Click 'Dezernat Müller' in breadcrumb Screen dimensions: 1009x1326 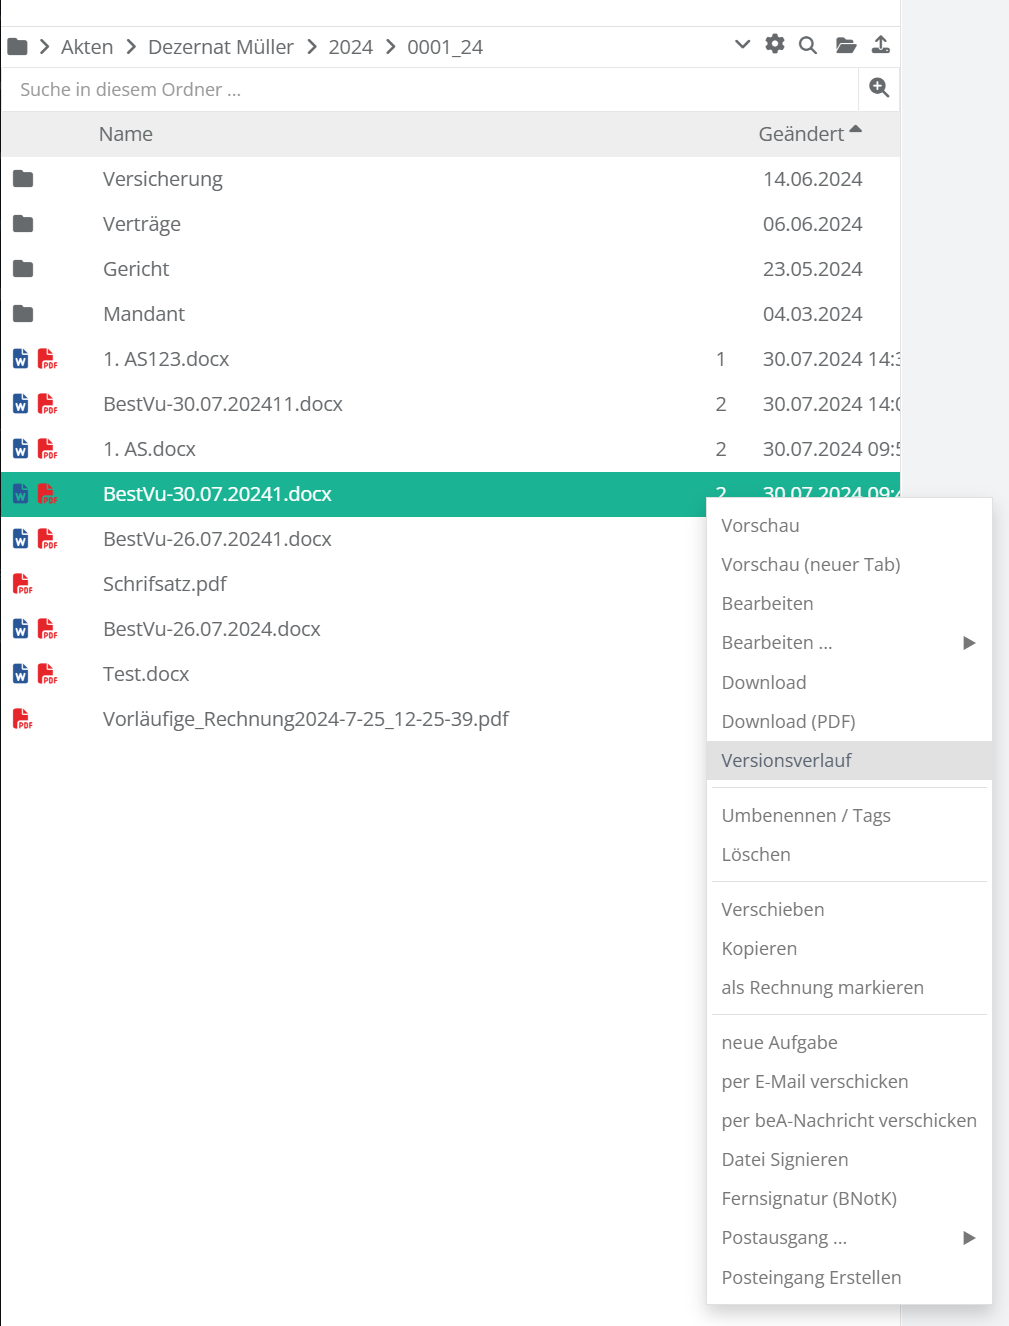[x=220, y=47]
